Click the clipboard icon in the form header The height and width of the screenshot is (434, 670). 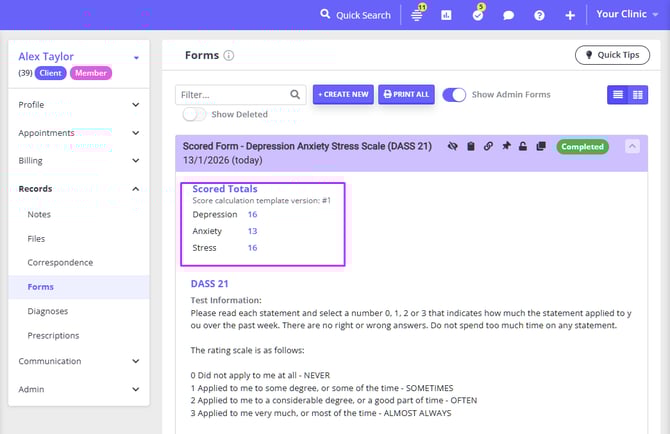click(x=471, y=147)
